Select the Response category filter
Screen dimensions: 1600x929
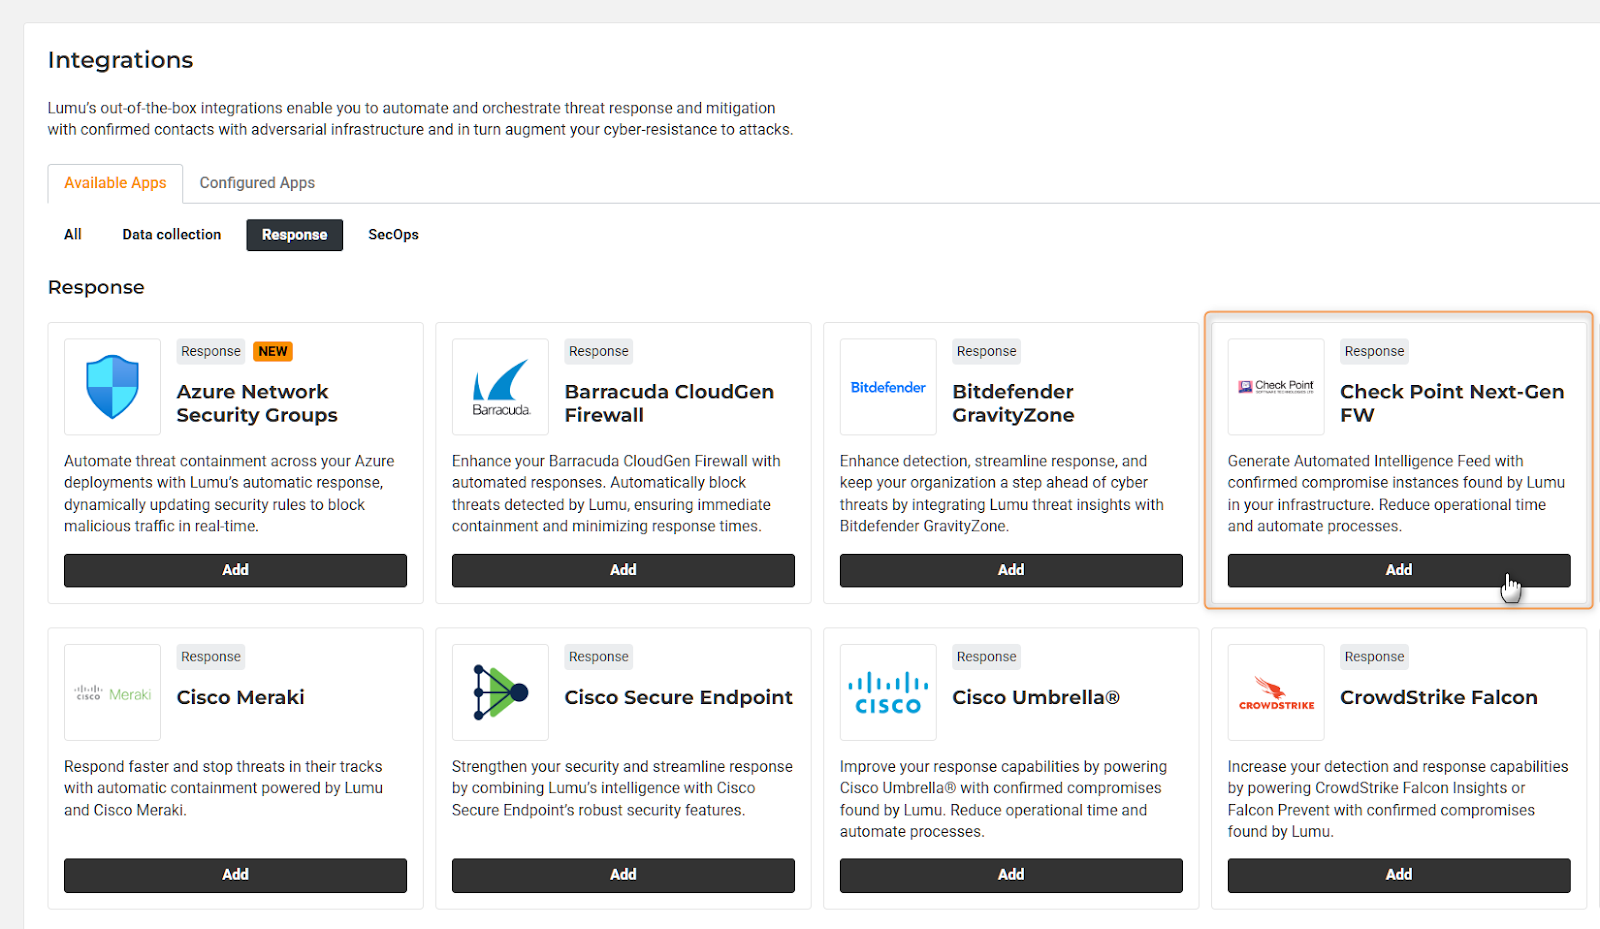[294, 235]
